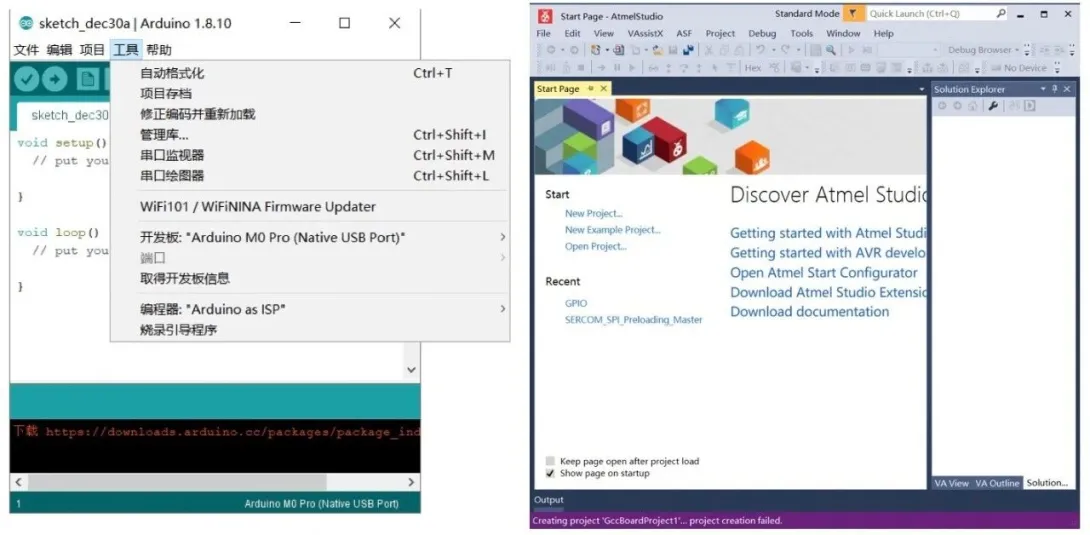Click the New sketch file icon
Viewport: 1090px width, 535px height.
tap(88, 80)
